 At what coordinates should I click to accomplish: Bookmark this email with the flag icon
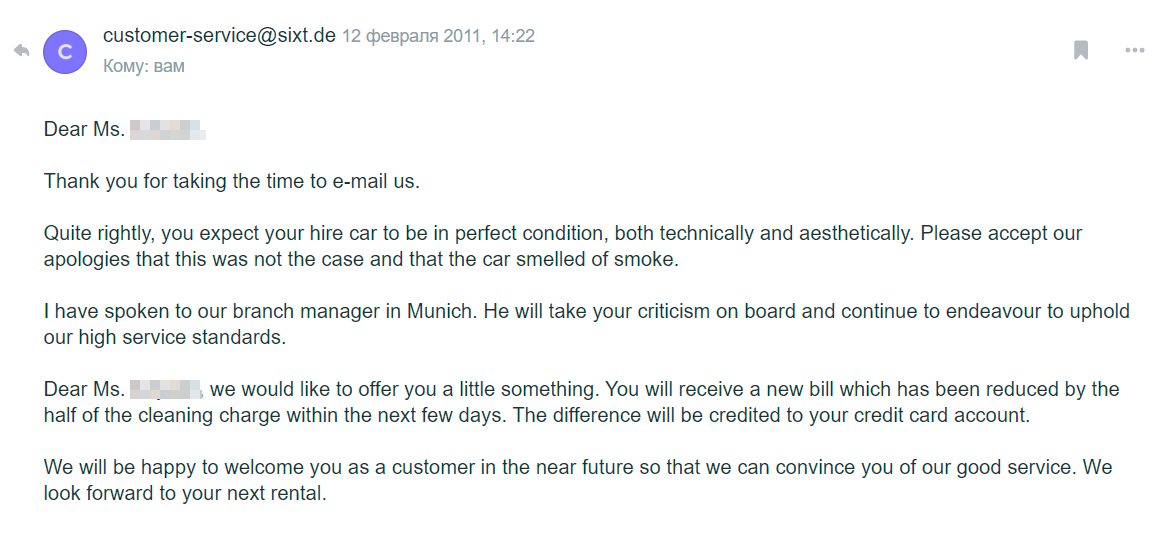tap(1080, 51)
